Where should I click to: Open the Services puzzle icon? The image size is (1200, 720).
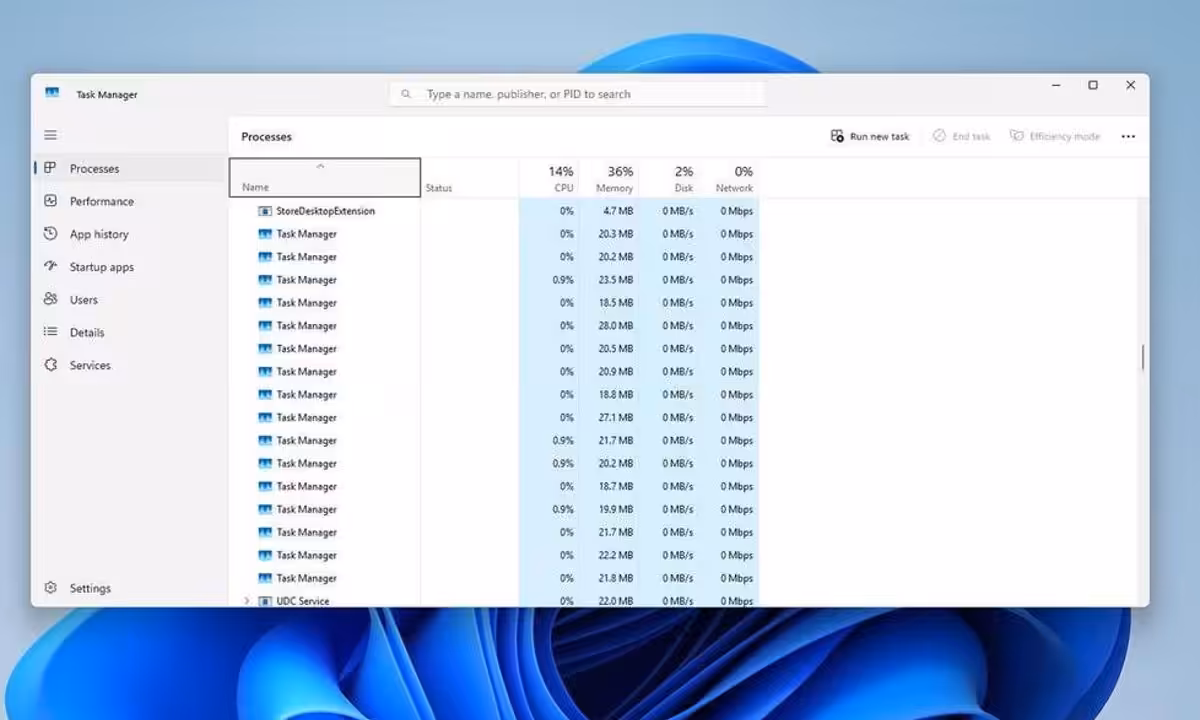(x=50, y=365)
